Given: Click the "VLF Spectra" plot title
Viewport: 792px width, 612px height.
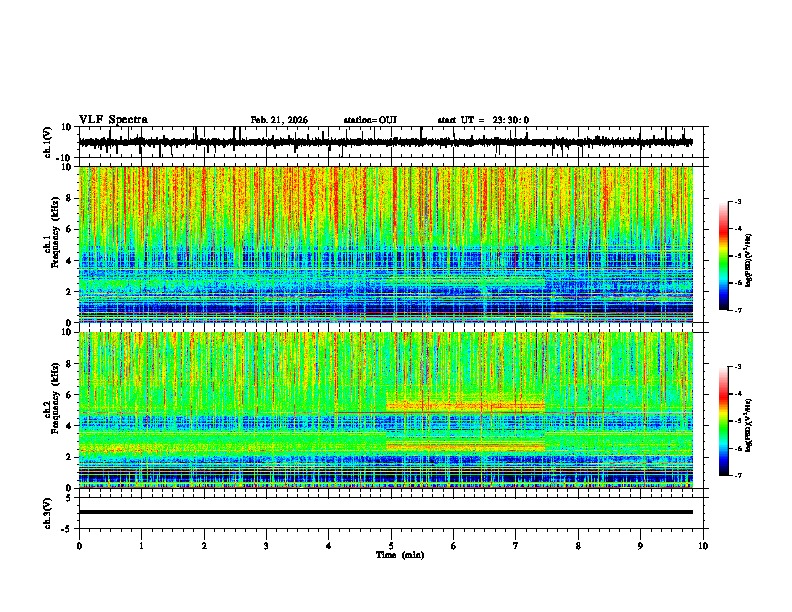Looking at the screenshot, I should click(113, 120).
